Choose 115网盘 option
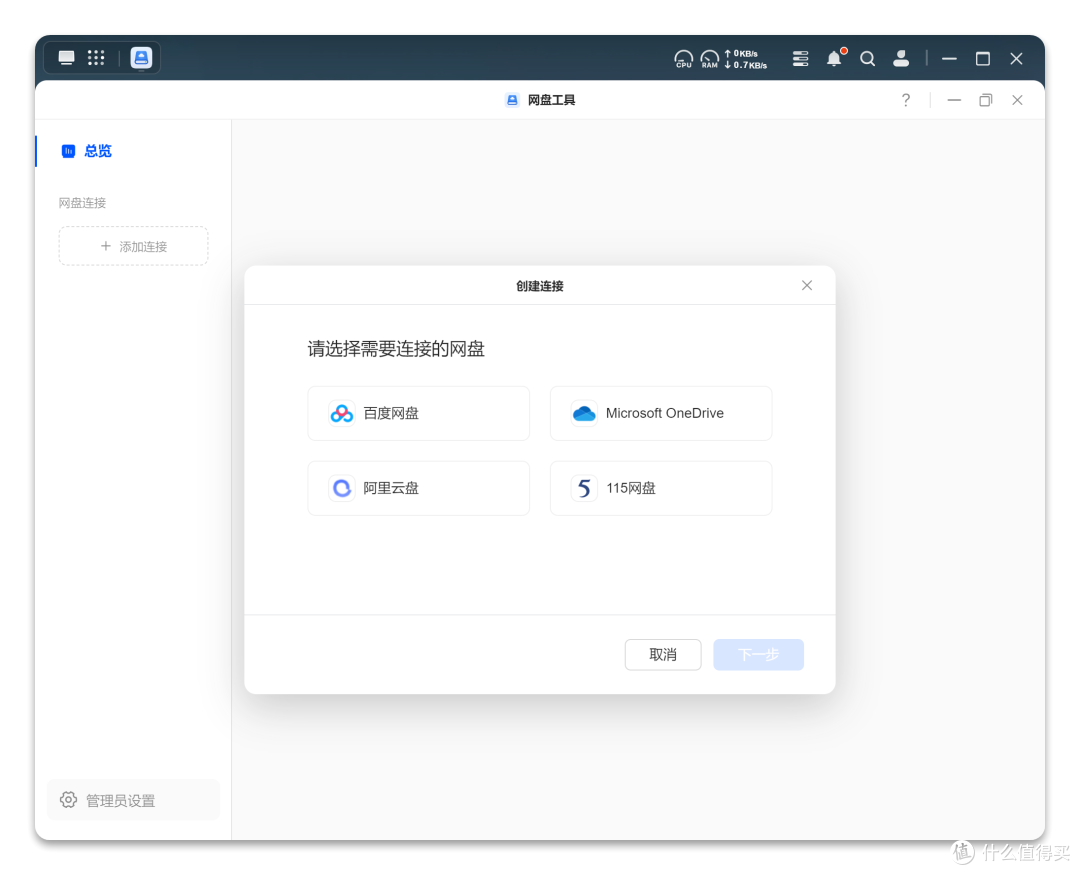Viewport: 1080px width, 875px height. click(661, 488)
